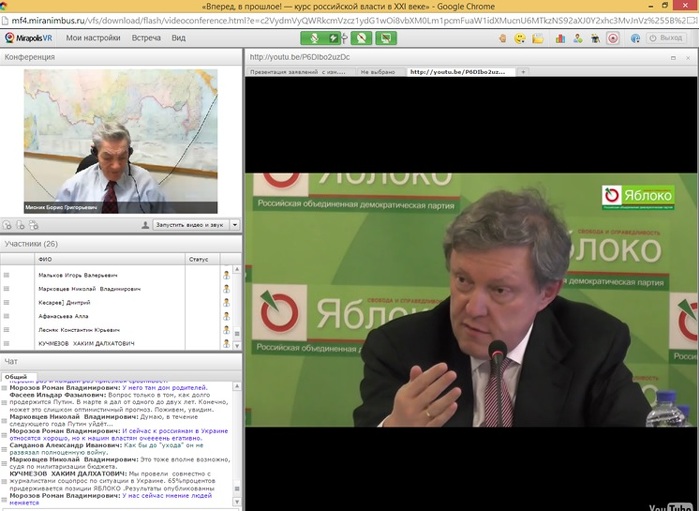Click participants list scroll up arrow

coord(237,269)
